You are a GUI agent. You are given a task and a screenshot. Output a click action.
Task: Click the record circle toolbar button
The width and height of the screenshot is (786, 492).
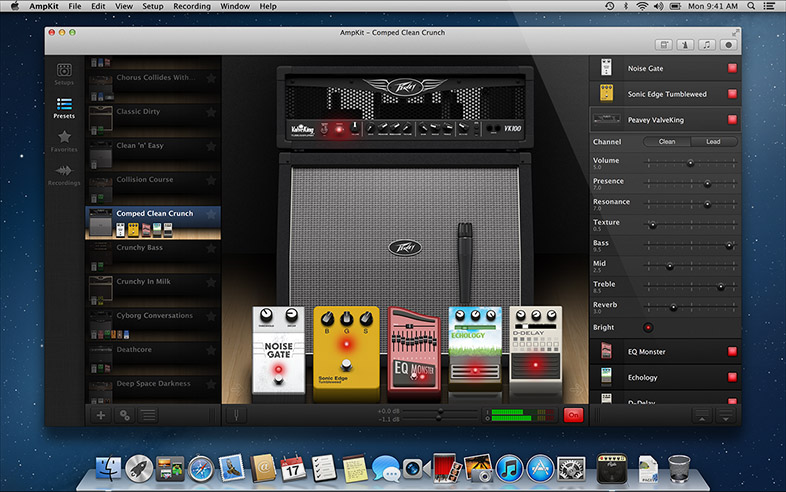(728, 45)
